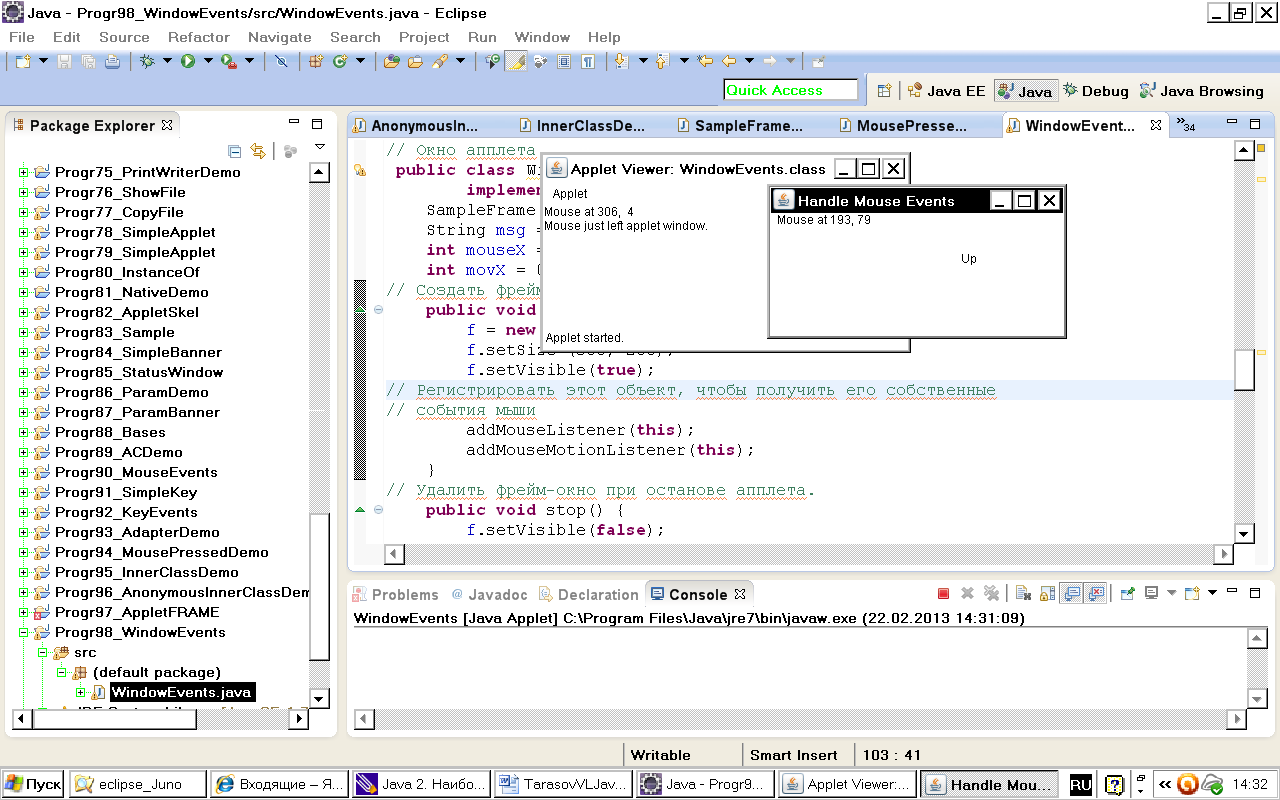Viewport: 1280px width, 800px height.
Task: Click the Debug bug icon in toolbar
Action: tap(147, 61)
